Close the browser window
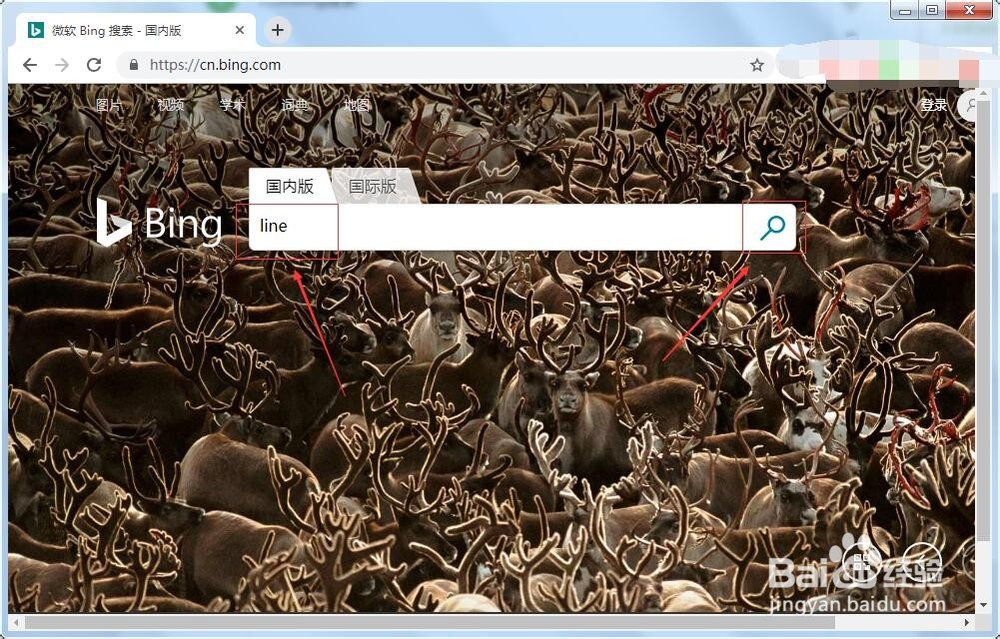 [969, 10]
